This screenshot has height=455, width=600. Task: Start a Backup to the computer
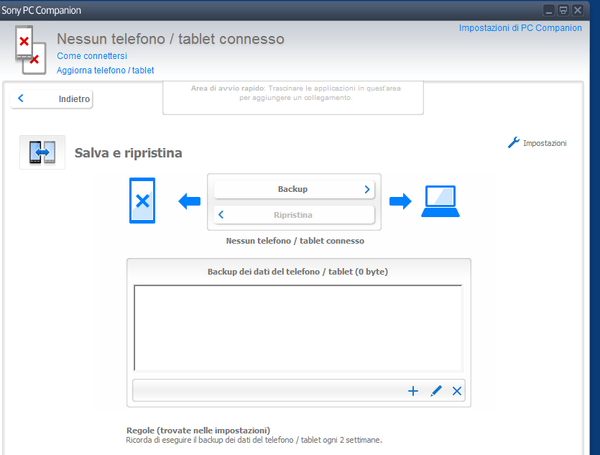coord(294,189)
